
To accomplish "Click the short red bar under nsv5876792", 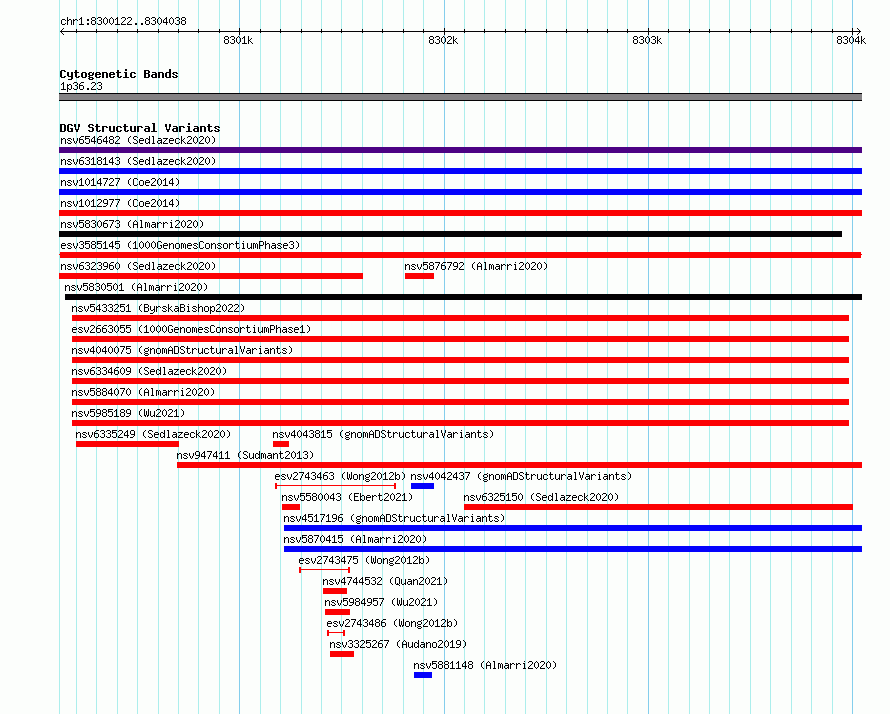I will click(x=419, y=276).
